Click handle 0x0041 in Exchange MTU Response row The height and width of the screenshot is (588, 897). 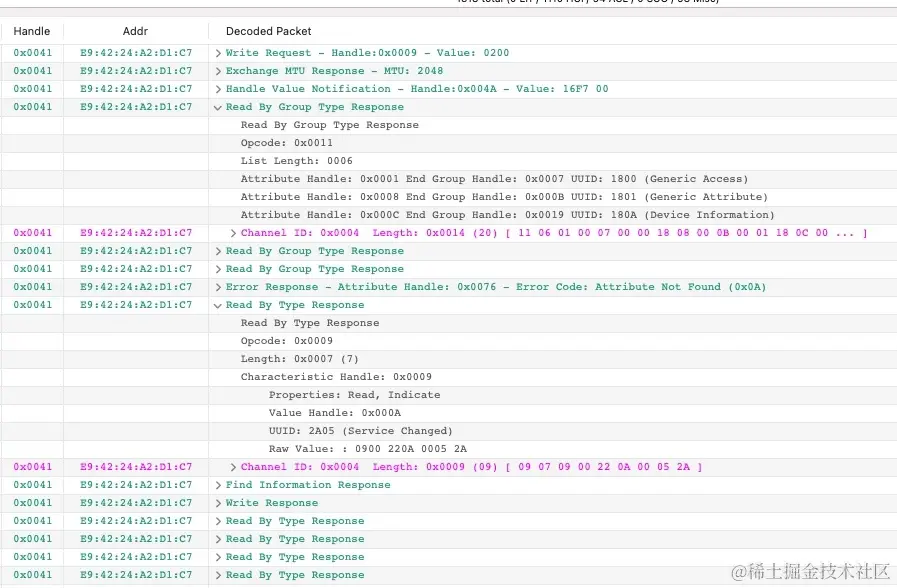tap(33, 71)
